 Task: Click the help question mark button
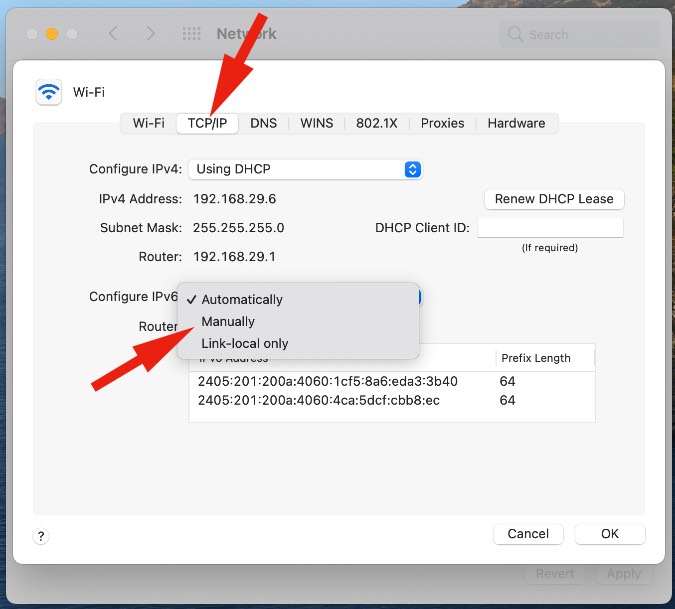41,537
